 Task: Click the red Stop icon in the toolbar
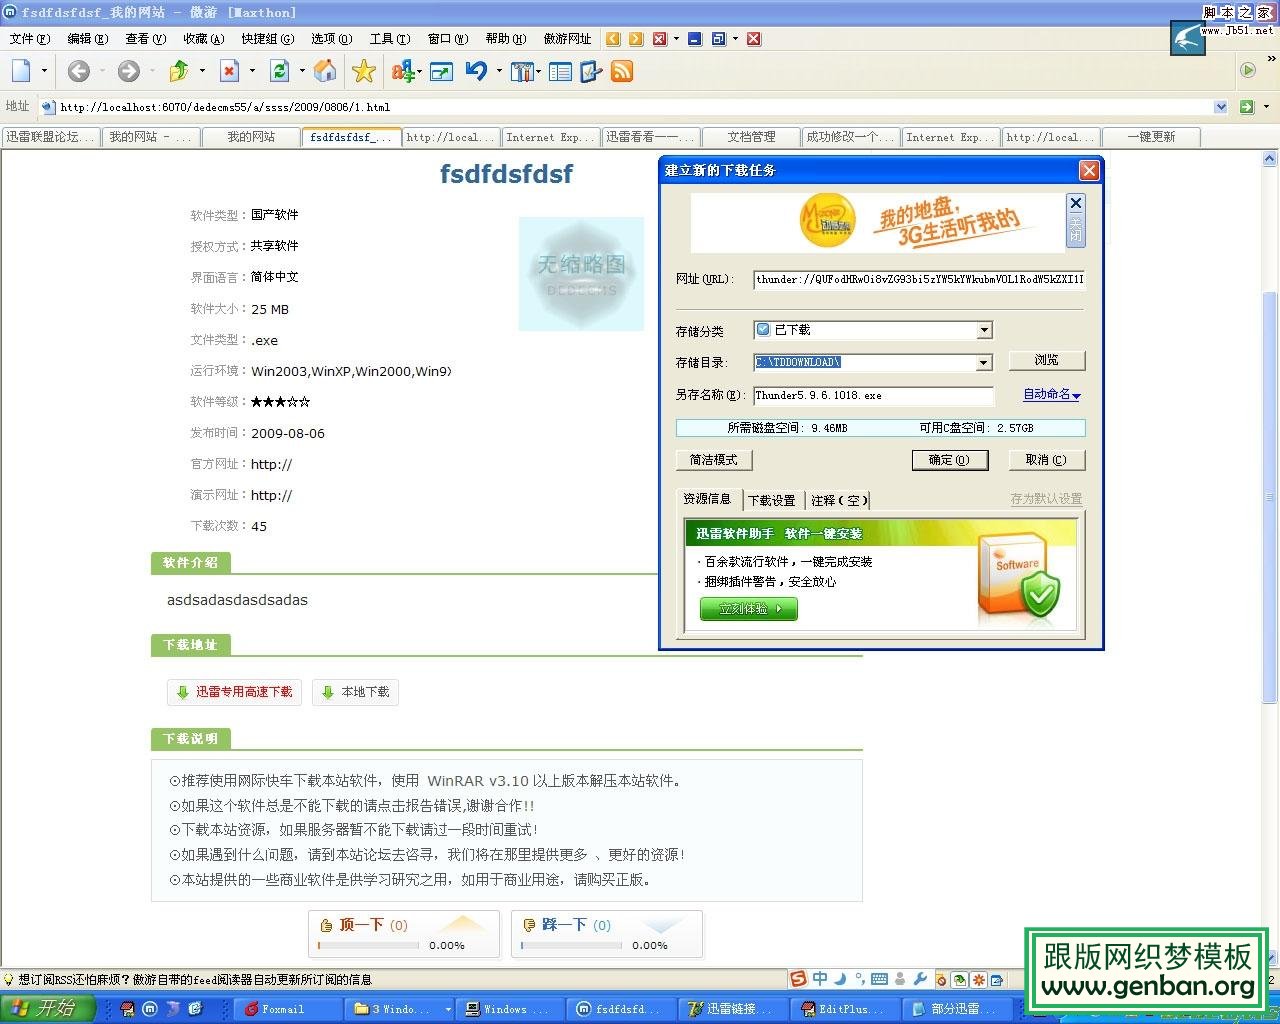[228, 71]
